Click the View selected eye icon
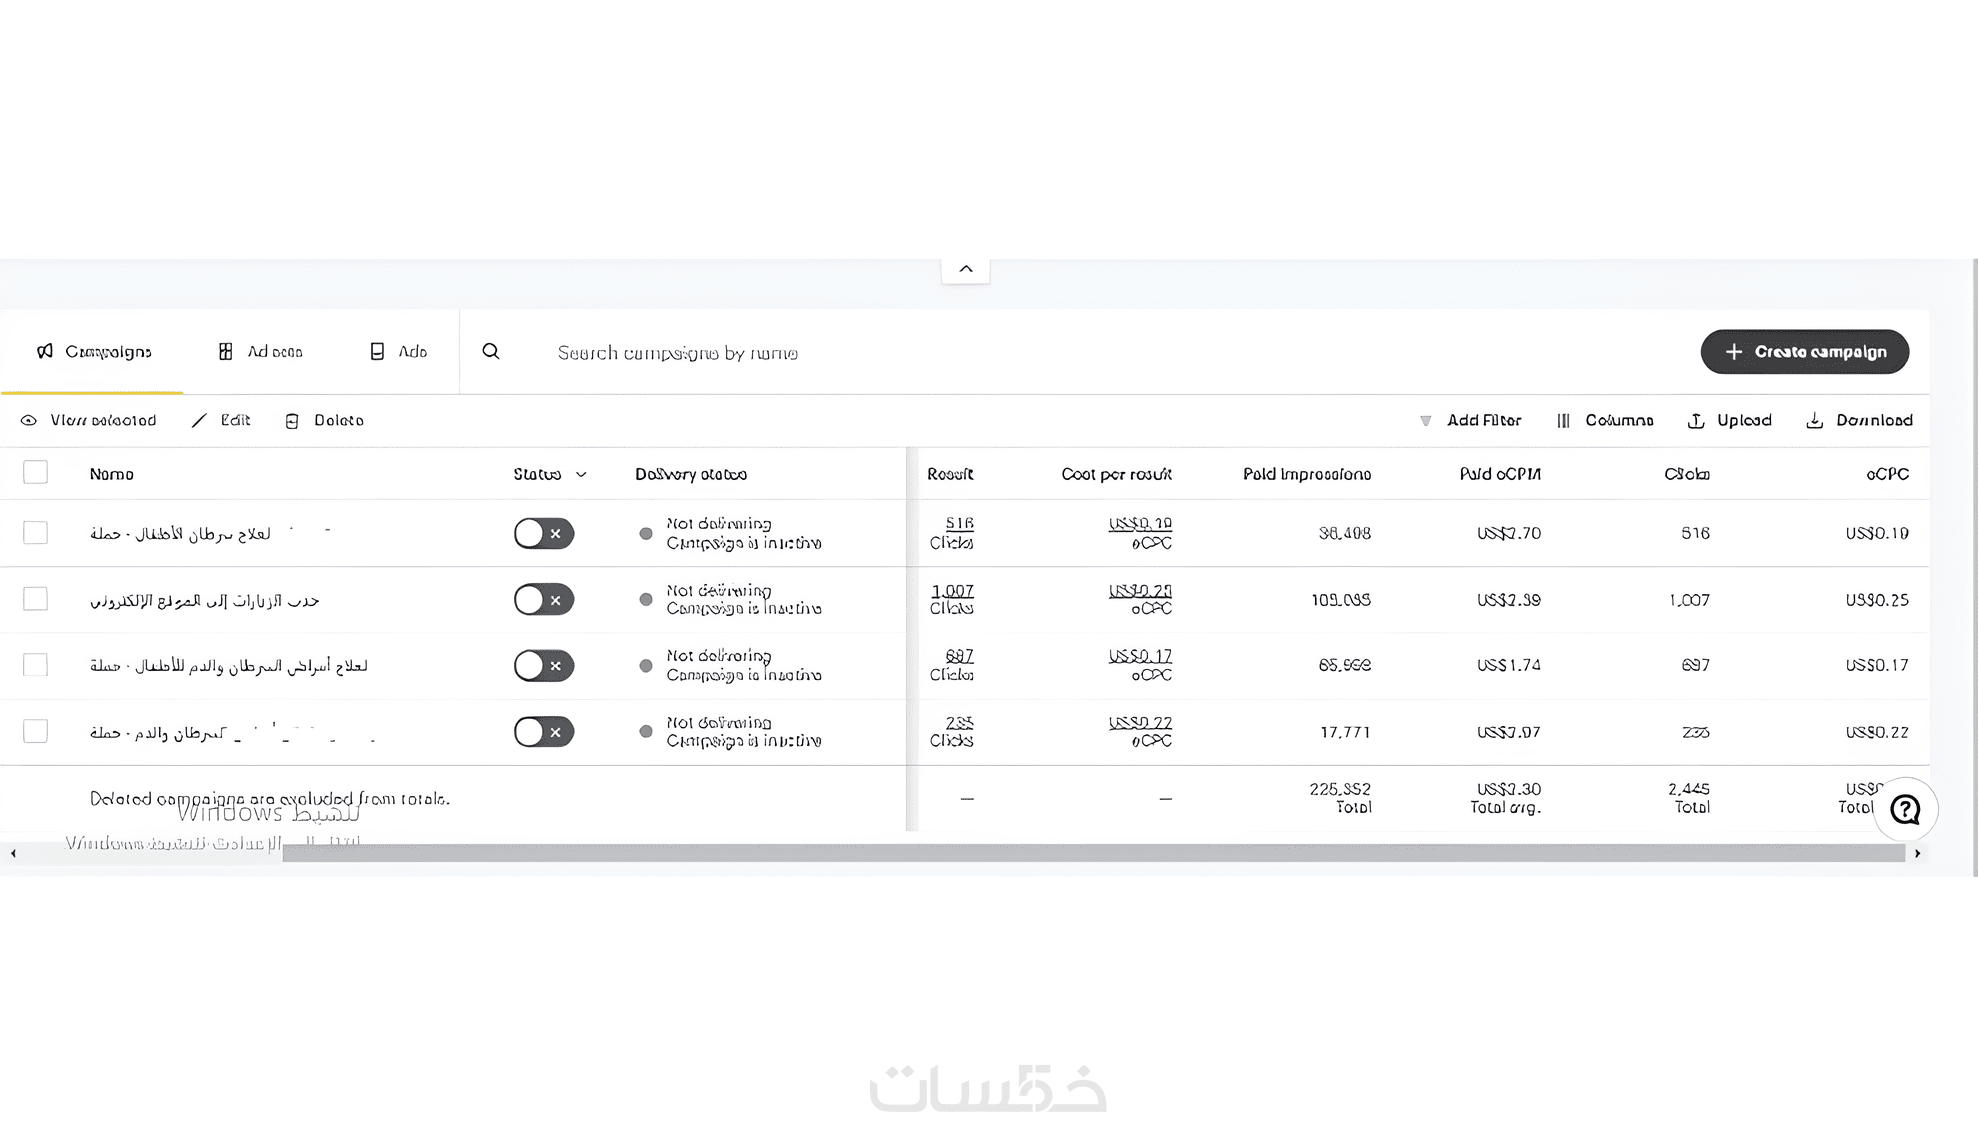The height and width of the screenshot is (1136, 1978). pos(29,421)
